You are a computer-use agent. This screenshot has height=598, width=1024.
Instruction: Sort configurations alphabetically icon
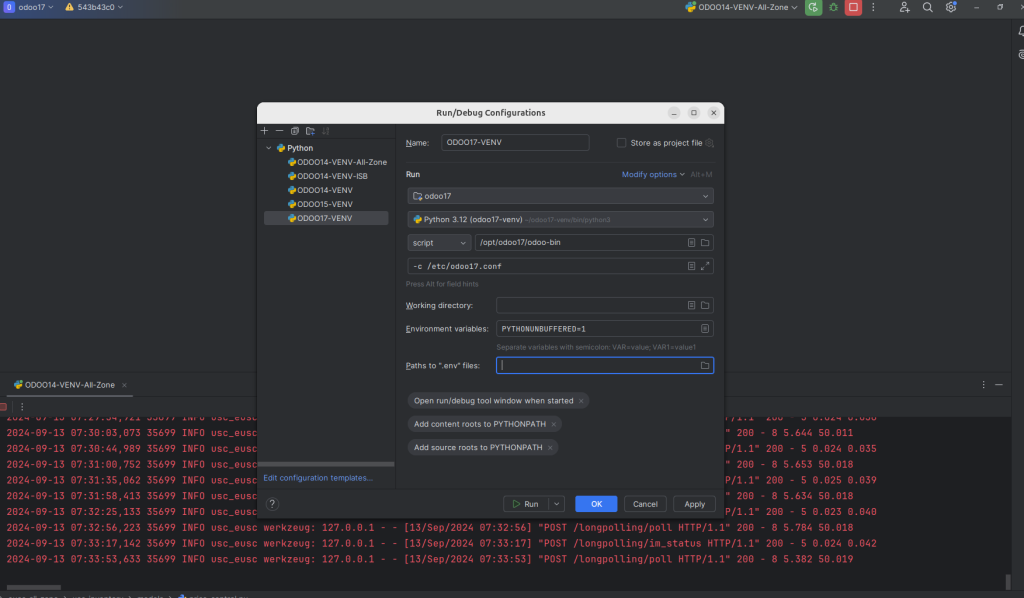(326, 131)
